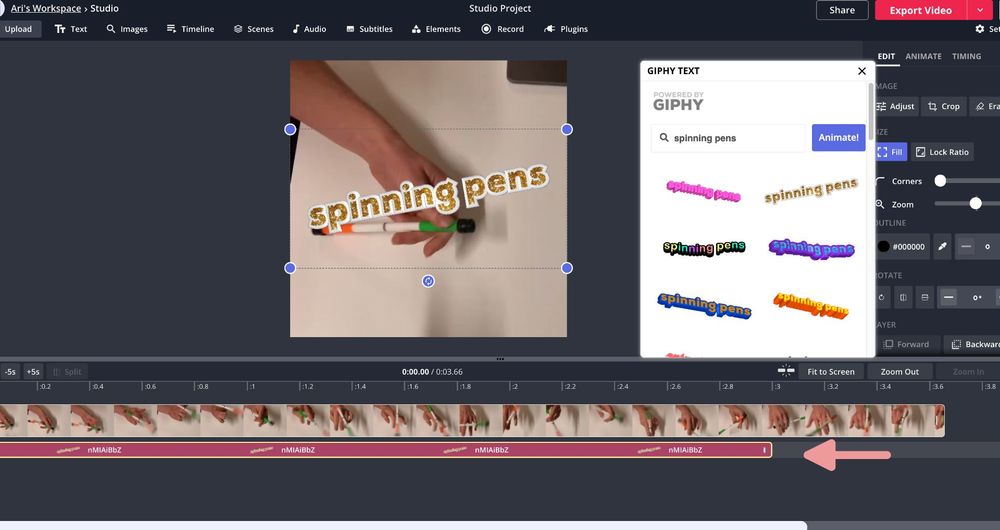
Task: Toggle the Fill size option
Action: pos(890,152)
